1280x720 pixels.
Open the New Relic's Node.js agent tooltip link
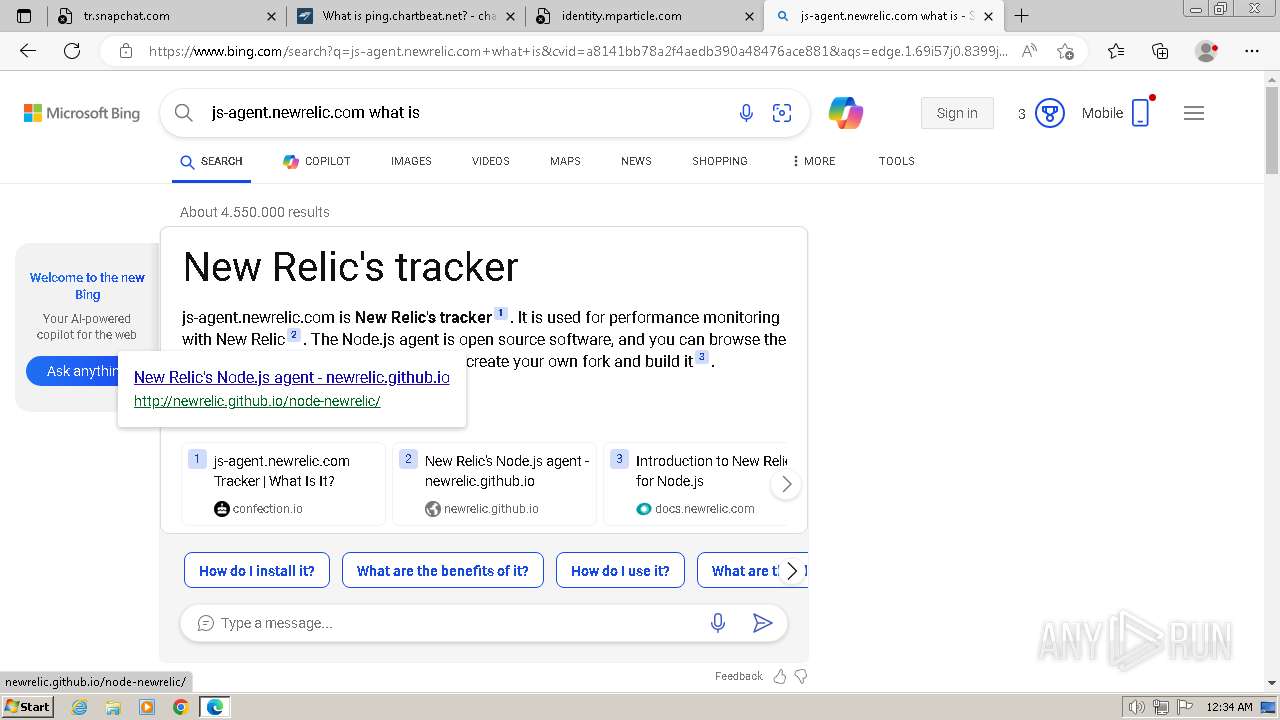point(292,377)
